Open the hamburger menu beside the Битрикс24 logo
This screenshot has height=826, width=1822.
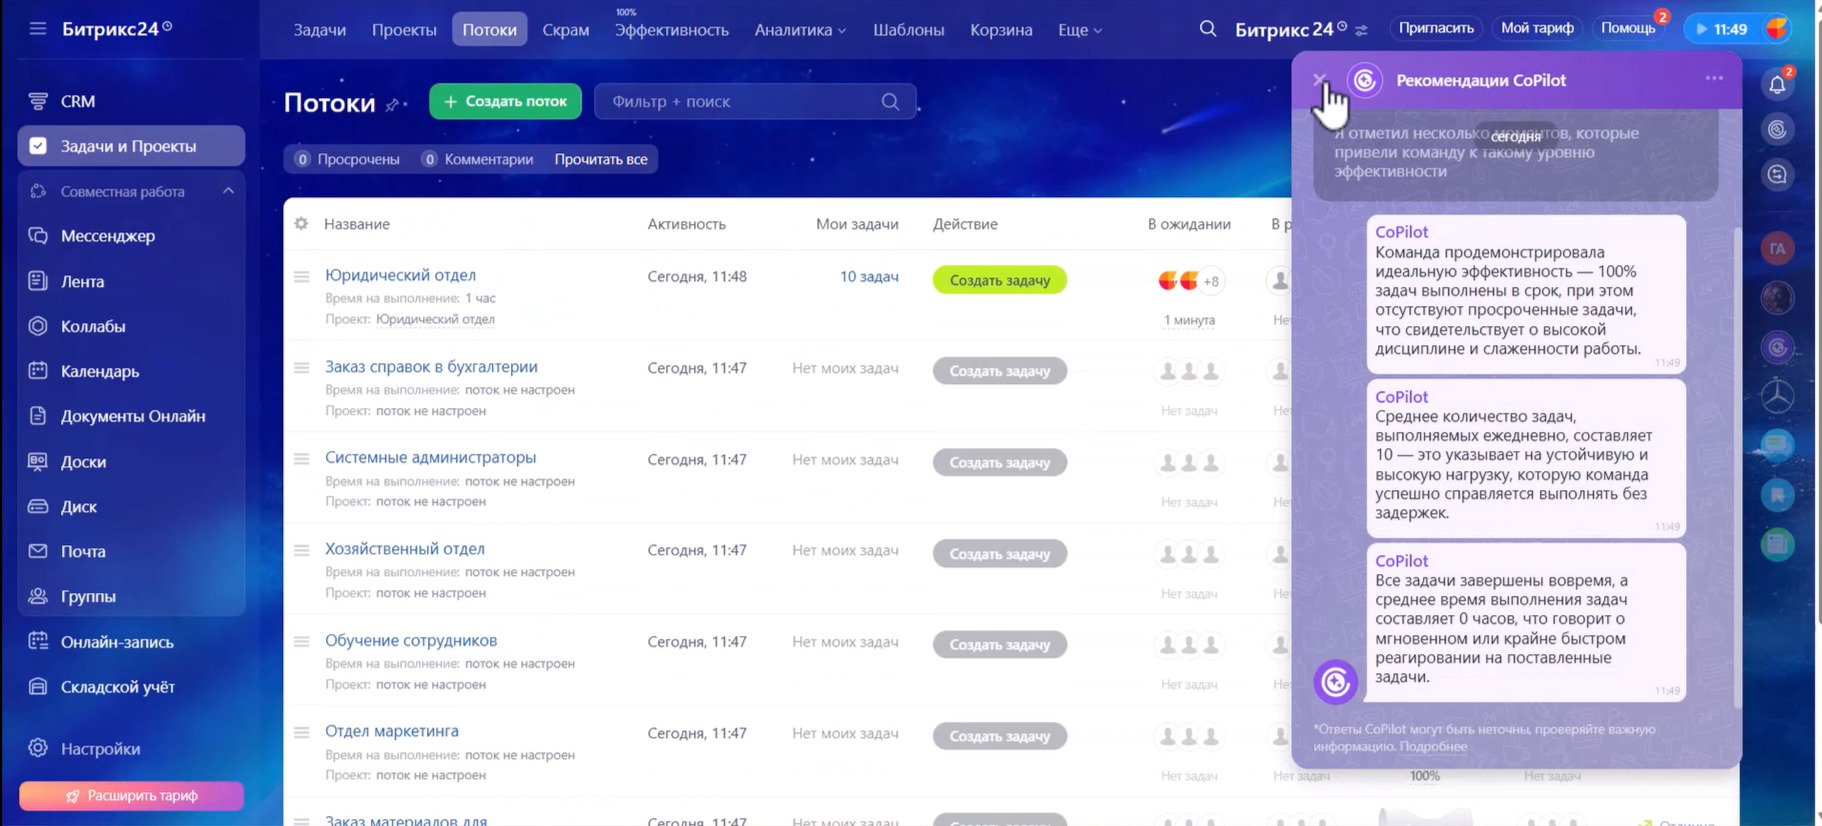tap(38, 29)
